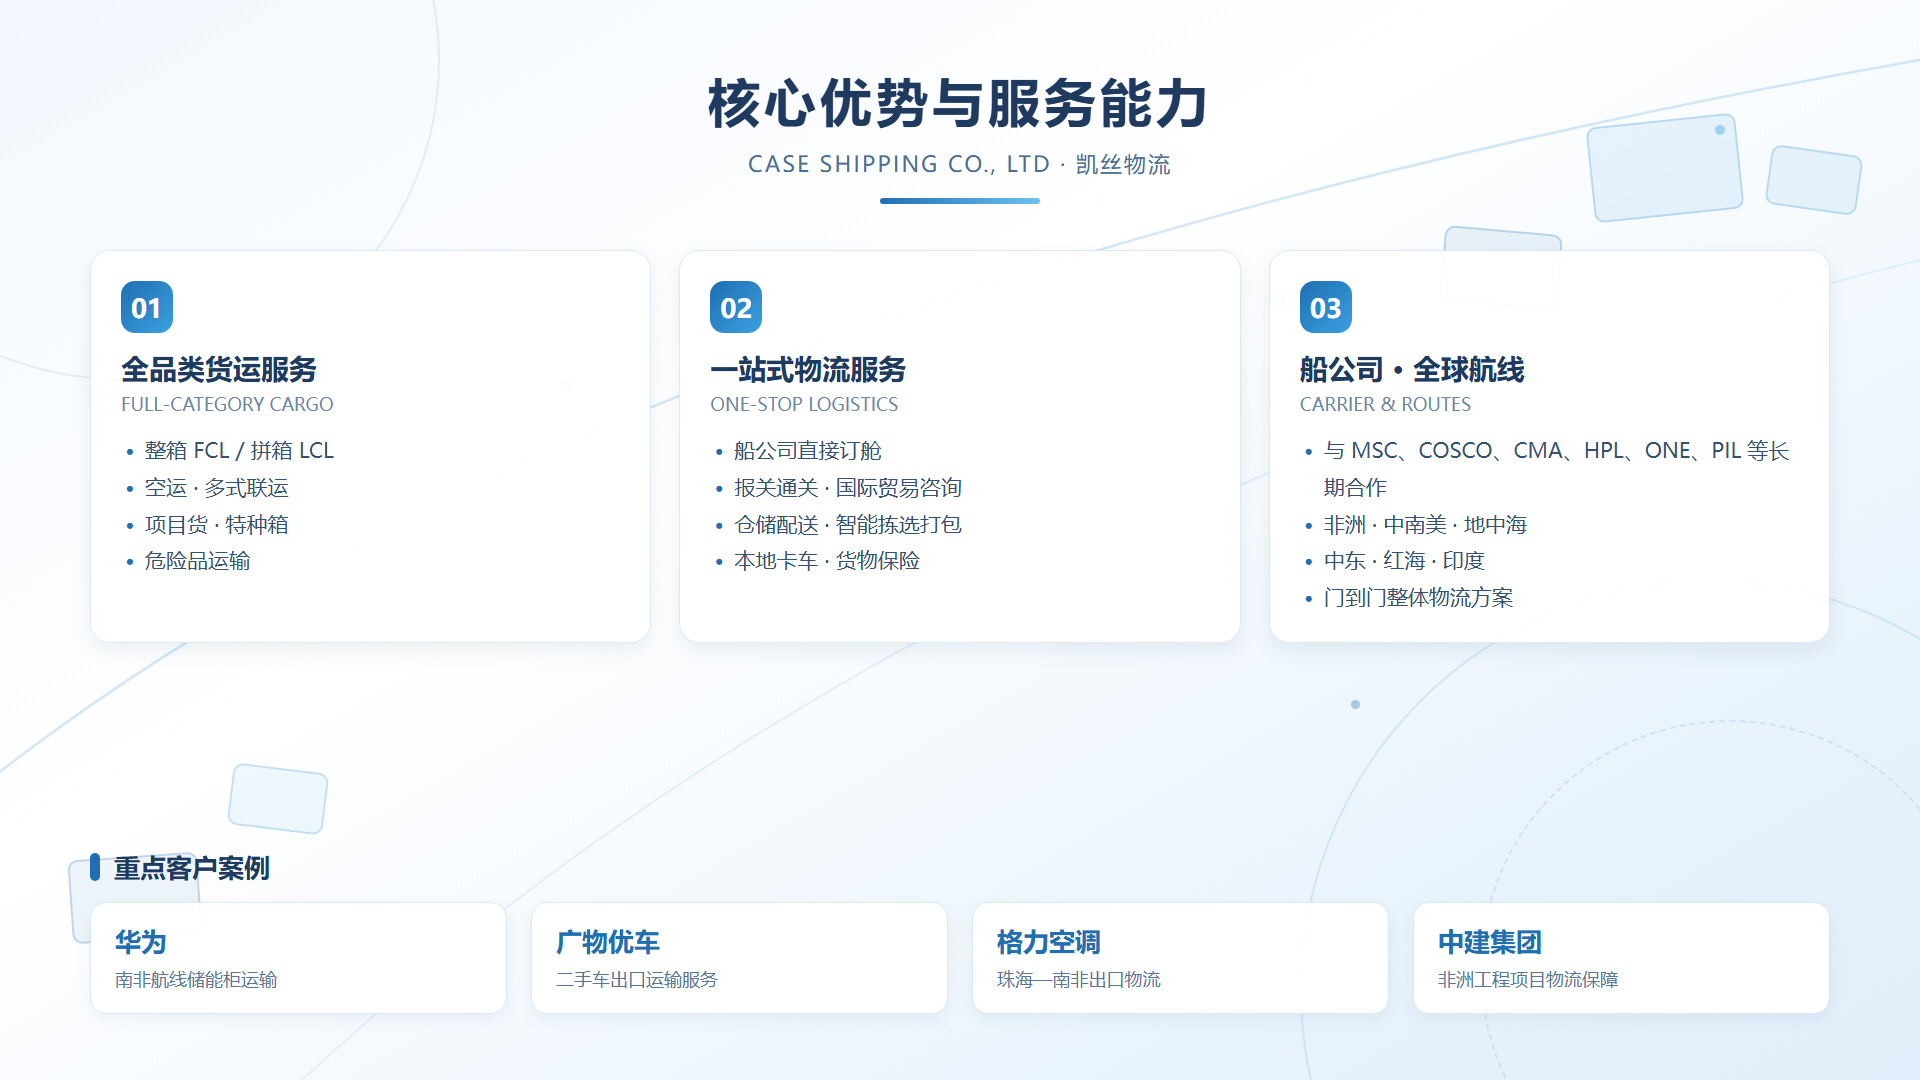Click the section heading 重点客户案例
This screenshot has width=1920, height=1080.
click(192, 868)
